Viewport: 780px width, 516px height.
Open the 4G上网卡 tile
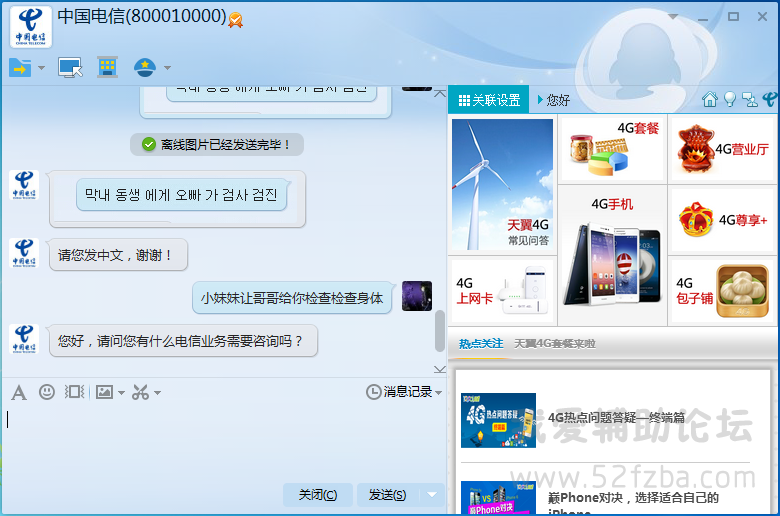click(502, 291)
